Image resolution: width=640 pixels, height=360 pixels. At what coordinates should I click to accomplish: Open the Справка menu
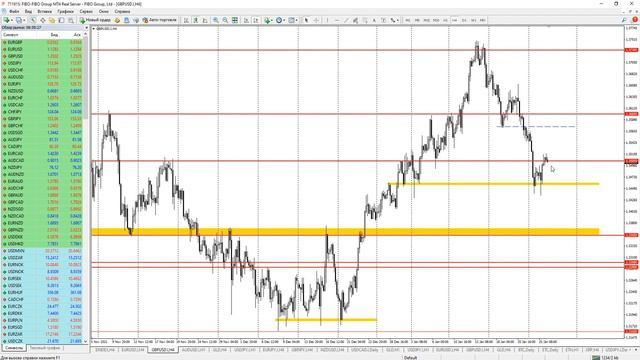(x=122, y=11)
